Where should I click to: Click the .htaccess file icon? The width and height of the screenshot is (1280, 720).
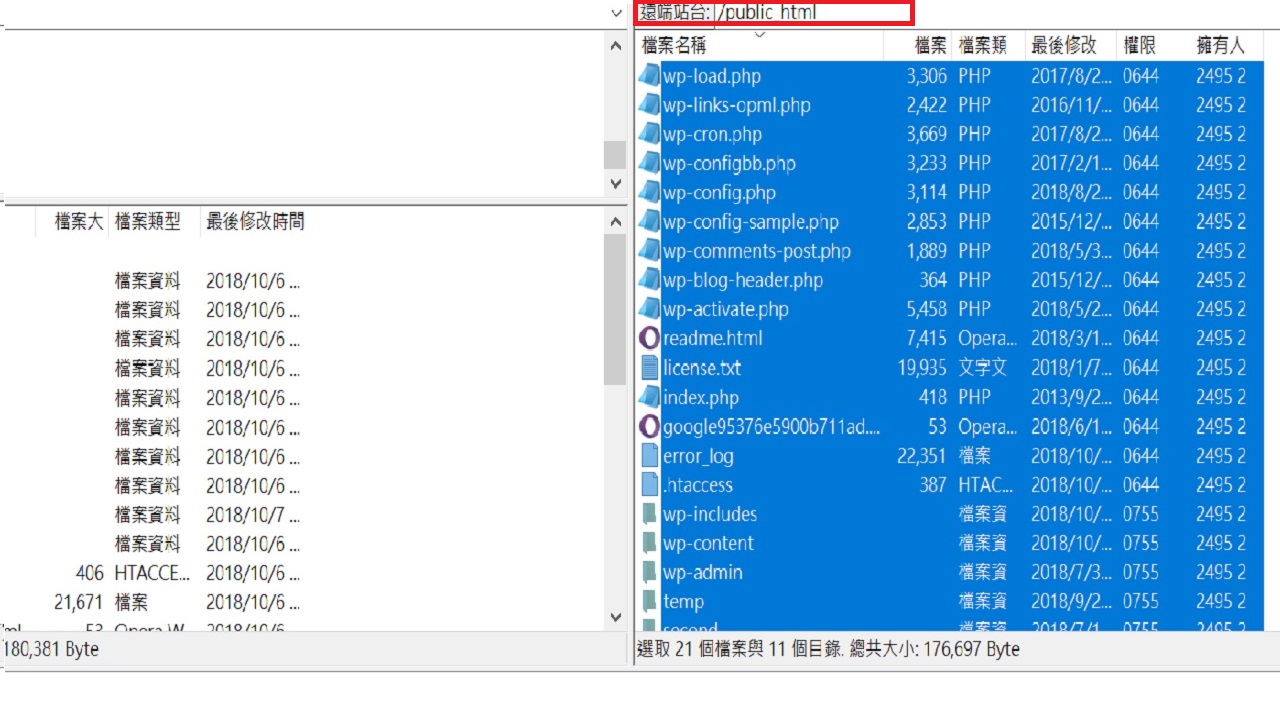coord(649,485)
